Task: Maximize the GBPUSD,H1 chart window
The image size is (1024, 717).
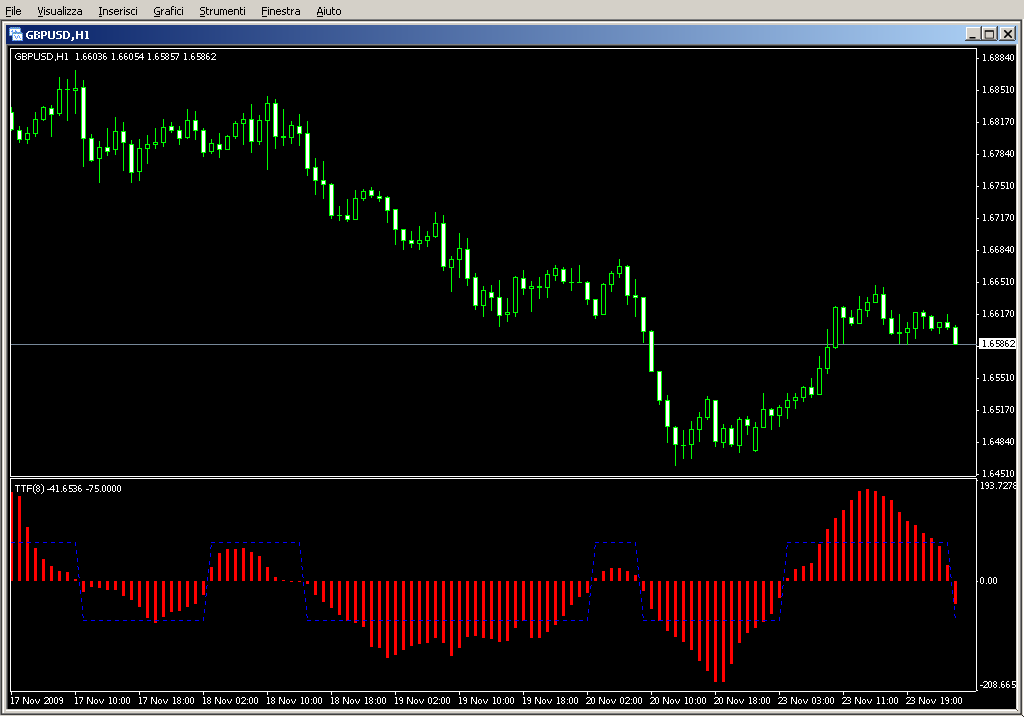Action: [x=989, y=34]
